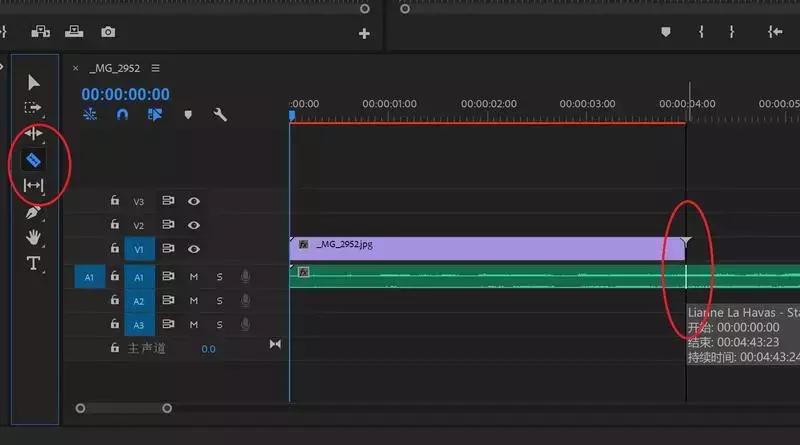Viewport: 800px width, 445px height.
Task: Click the timeline horizontal zoom scrollbar
Action: coord(123,408)
